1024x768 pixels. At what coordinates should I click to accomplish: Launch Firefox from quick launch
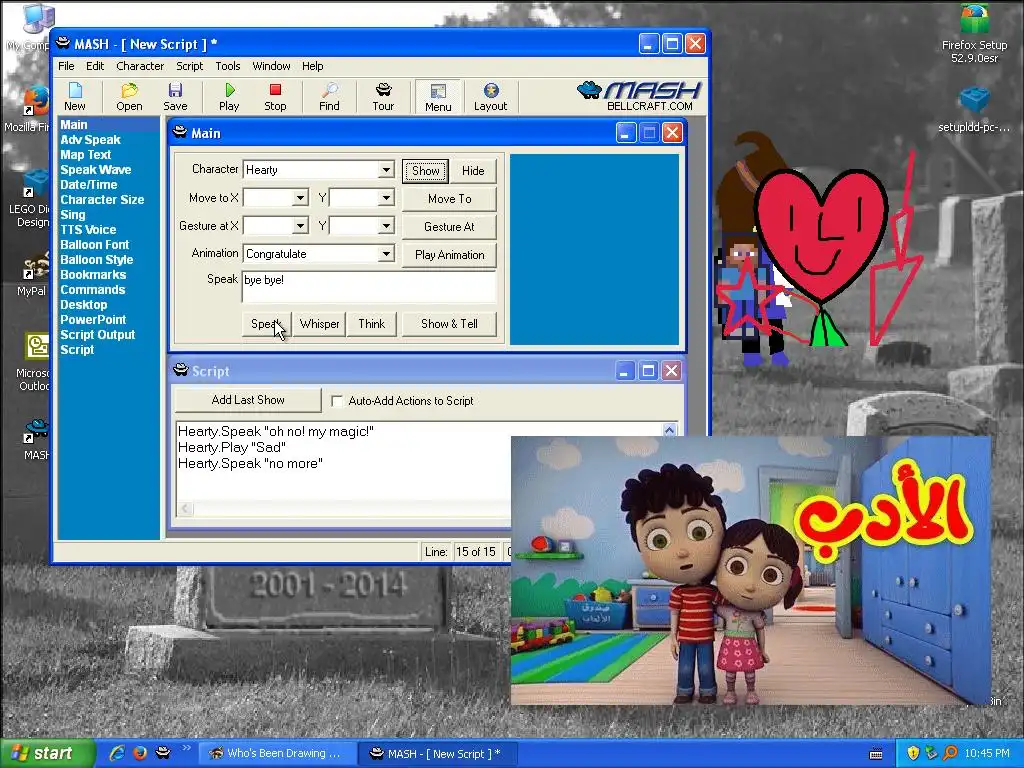140,753
